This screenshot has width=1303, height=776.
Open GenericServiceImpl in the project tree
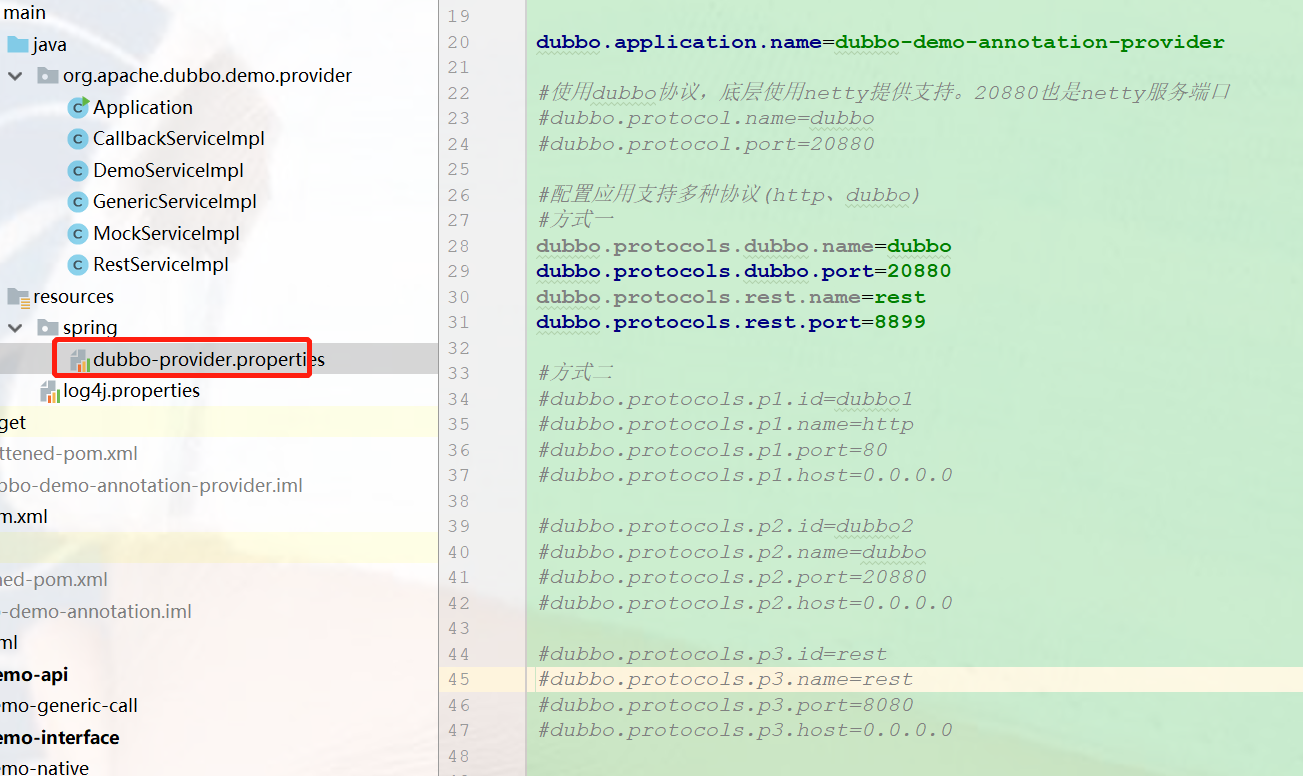point(175,202)
